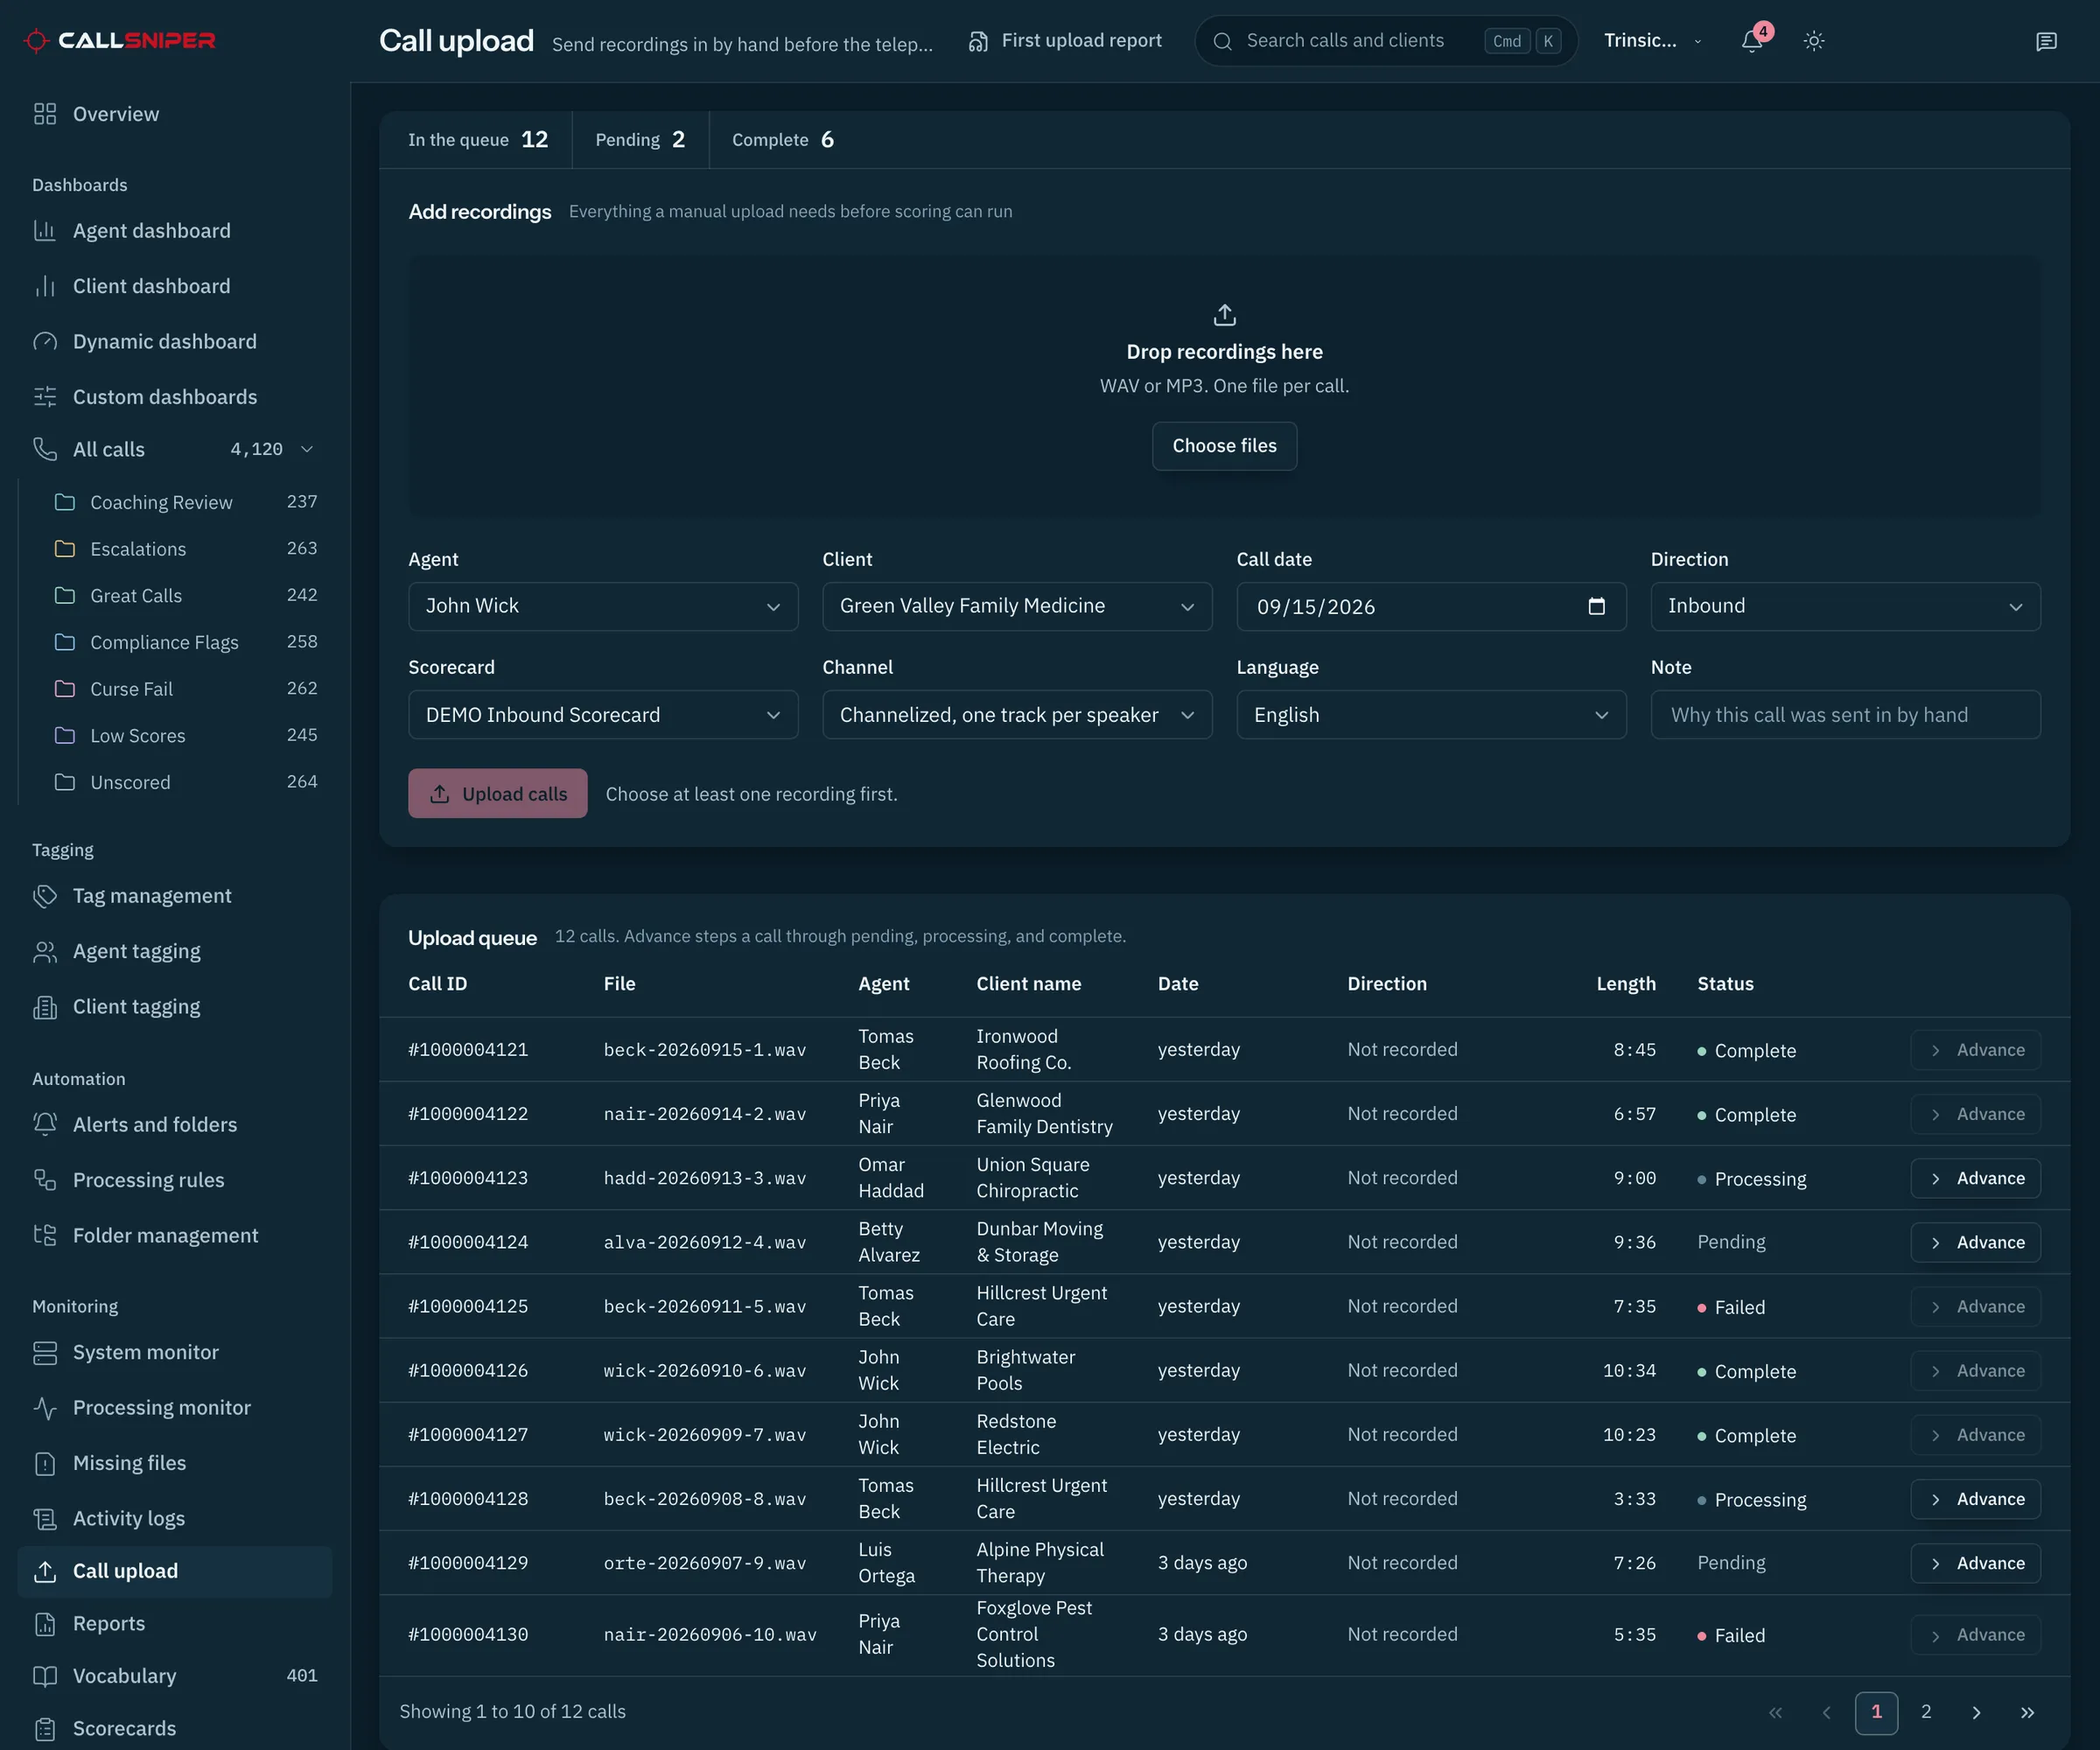Open the Channel dropdown
Viewport: 2100px width, 1750px height.
point(1017,715)
